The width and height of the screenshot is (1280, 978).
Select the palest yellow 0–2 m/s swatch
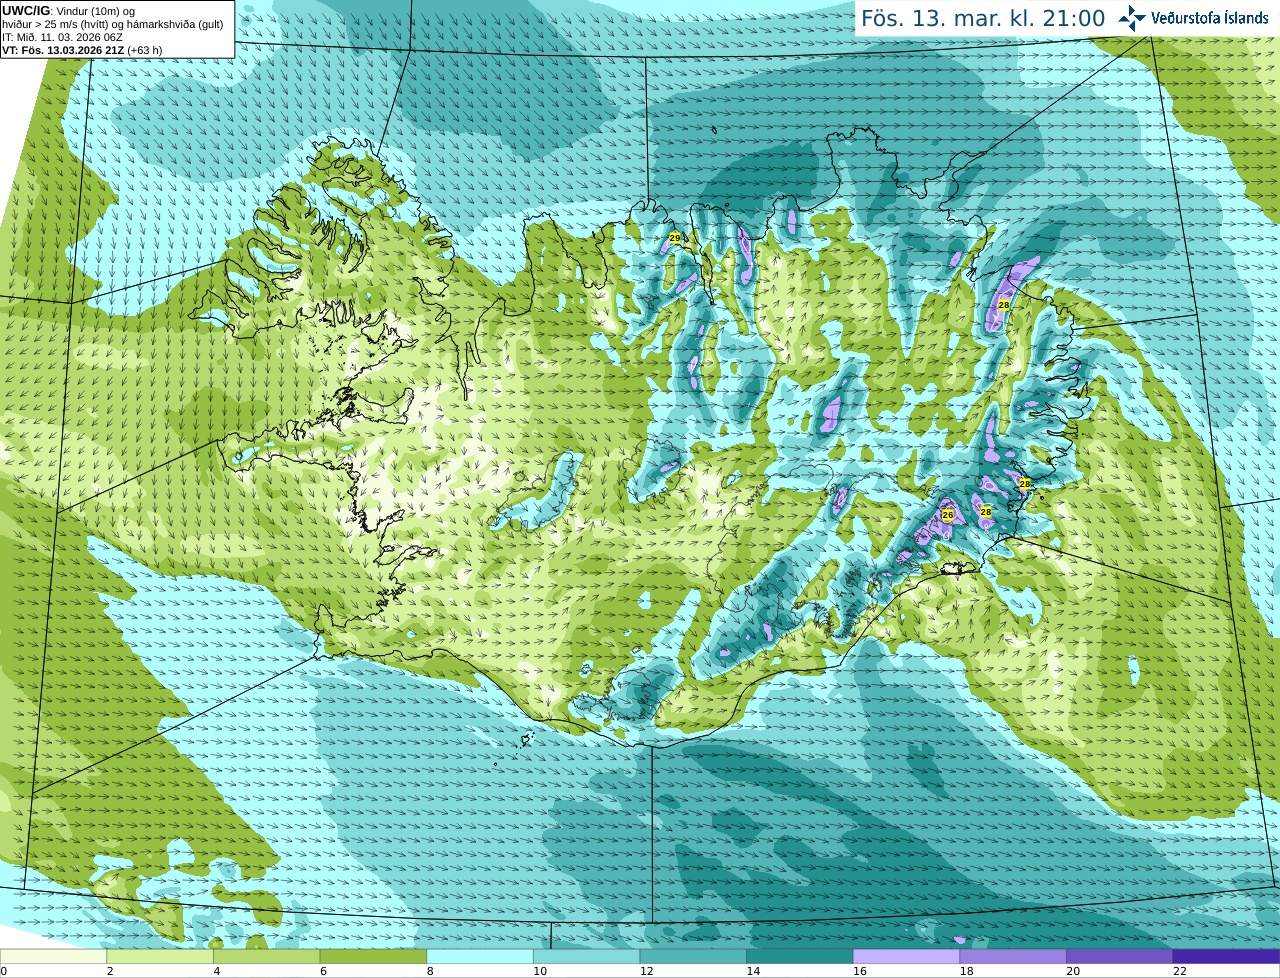[x=53, y=956]
